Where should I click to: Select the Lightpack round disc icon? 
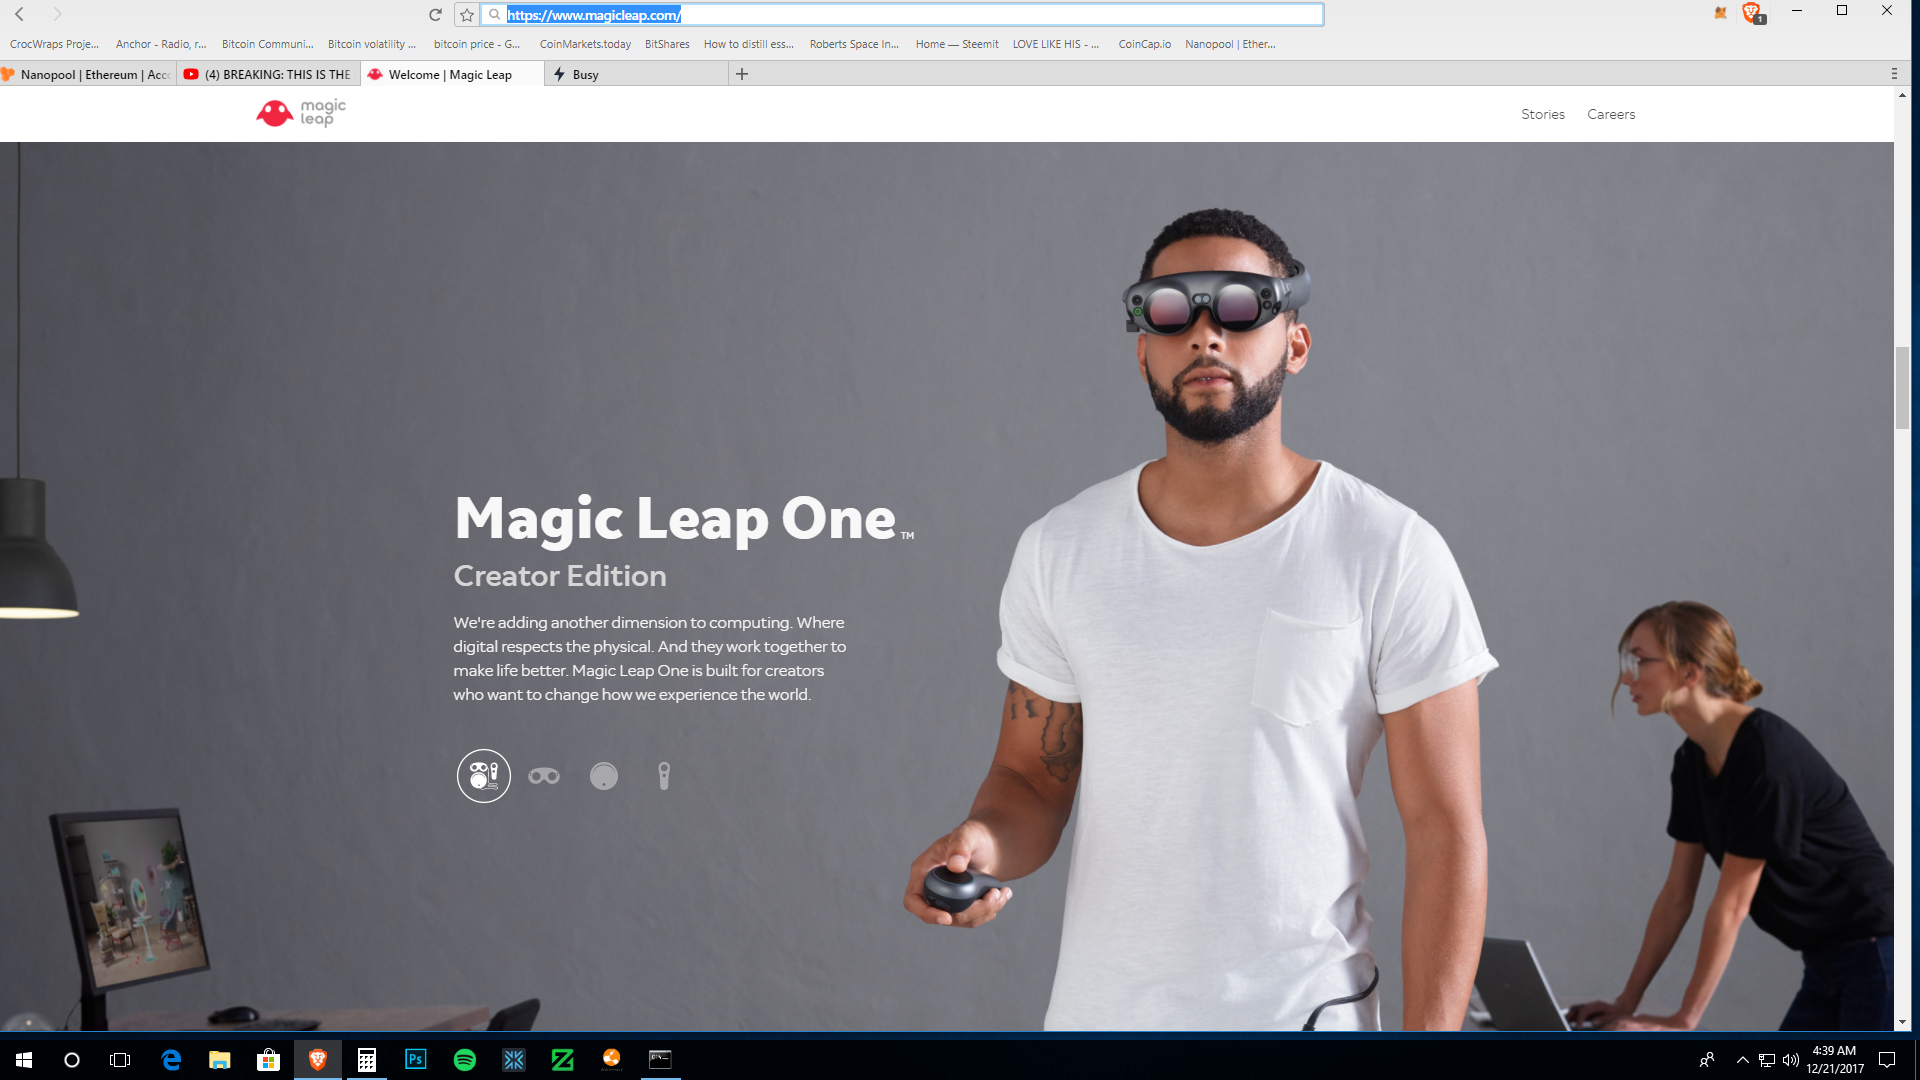click(x=604, y=776)
